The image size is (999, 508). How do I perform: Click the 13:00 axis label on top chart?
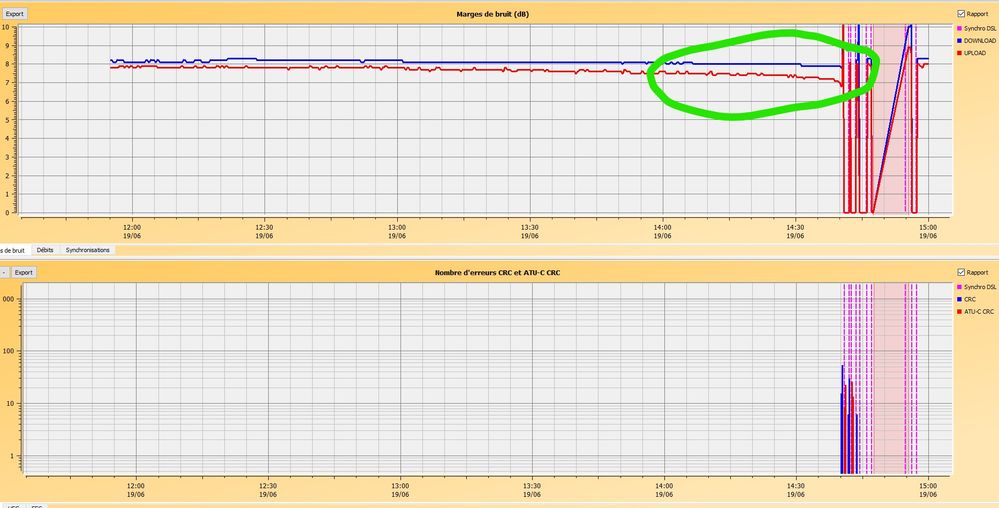(x=397, y=231)
